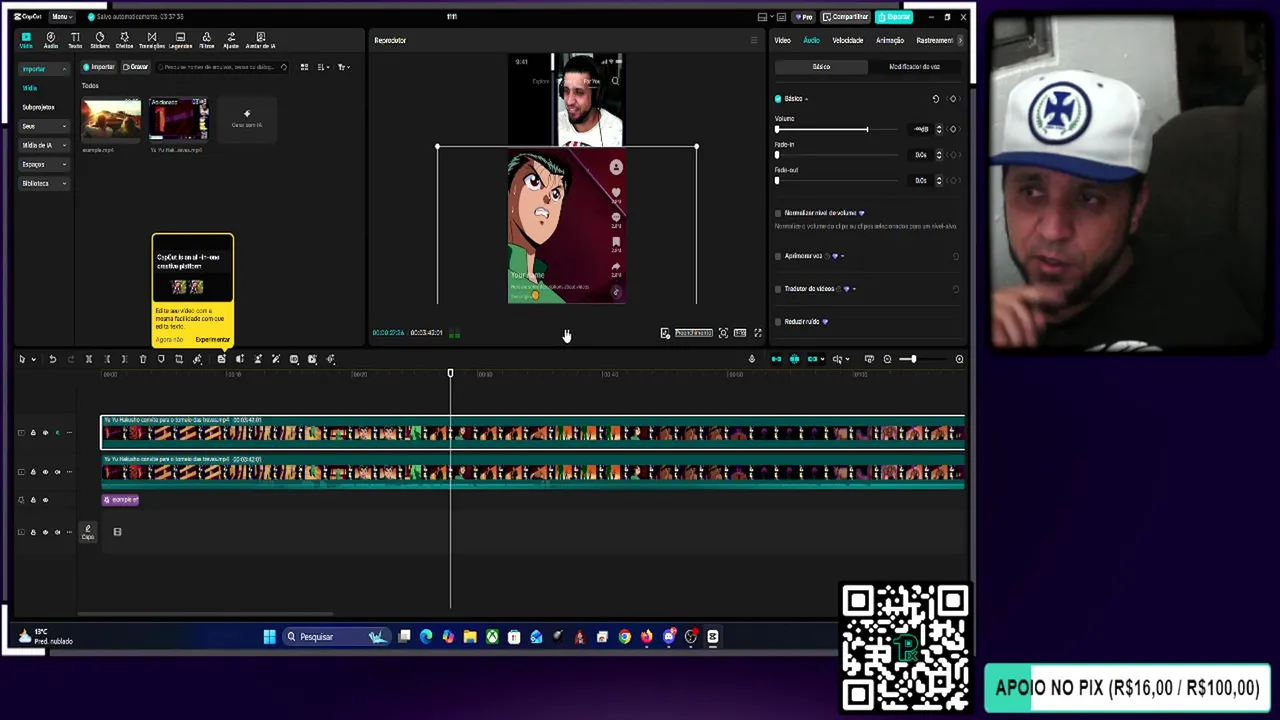Screen dimensions: 1280x720
Task: Click the delete trash icon in timeline toolbar
Action: 142,359
